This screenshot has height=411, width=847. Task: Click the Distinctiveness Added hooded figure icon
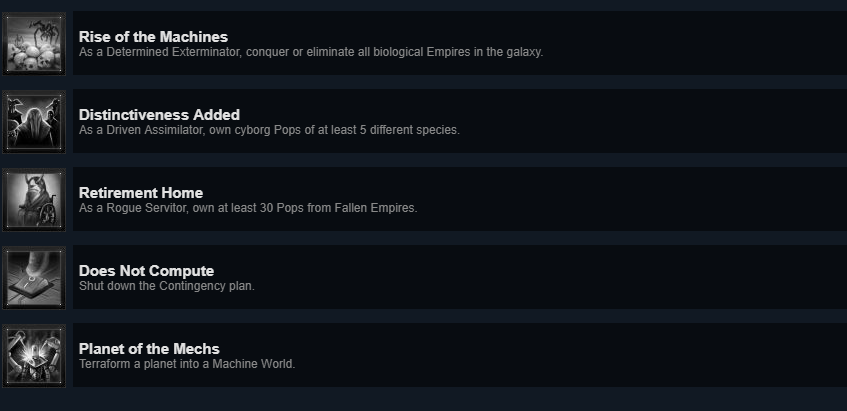pyautogui.click(x=34, y=122)
